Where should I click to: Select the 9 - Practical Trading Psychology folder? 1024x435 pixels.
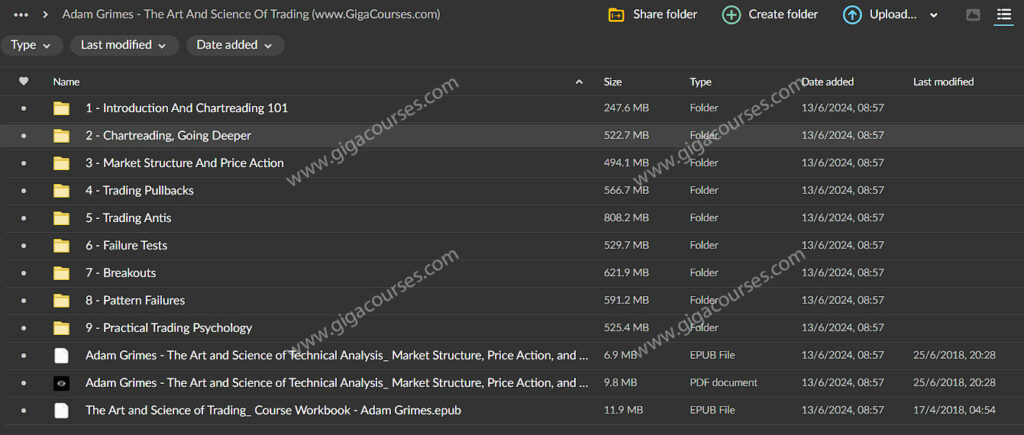(x=168, y=328)
